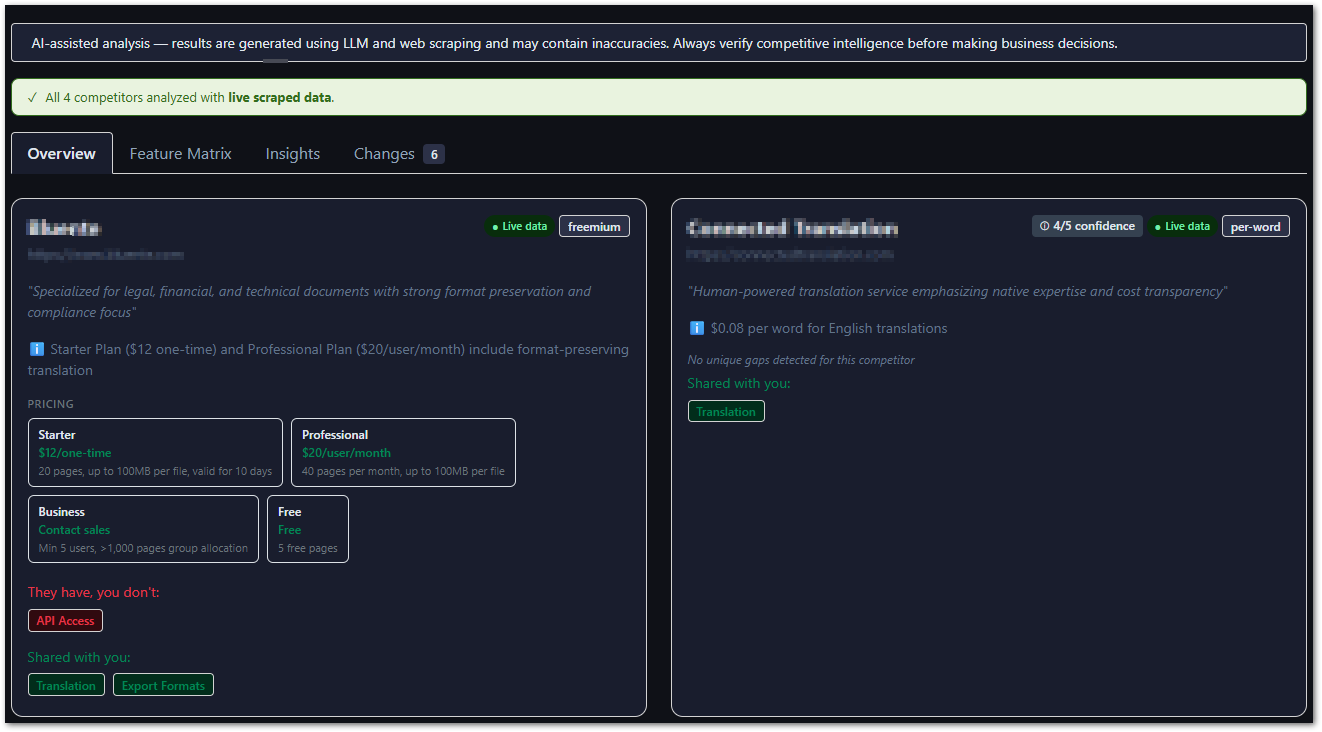This screenshot has width=1322, height=732.
Task: Click the Export Formats tag
Action: pos(163,685)
